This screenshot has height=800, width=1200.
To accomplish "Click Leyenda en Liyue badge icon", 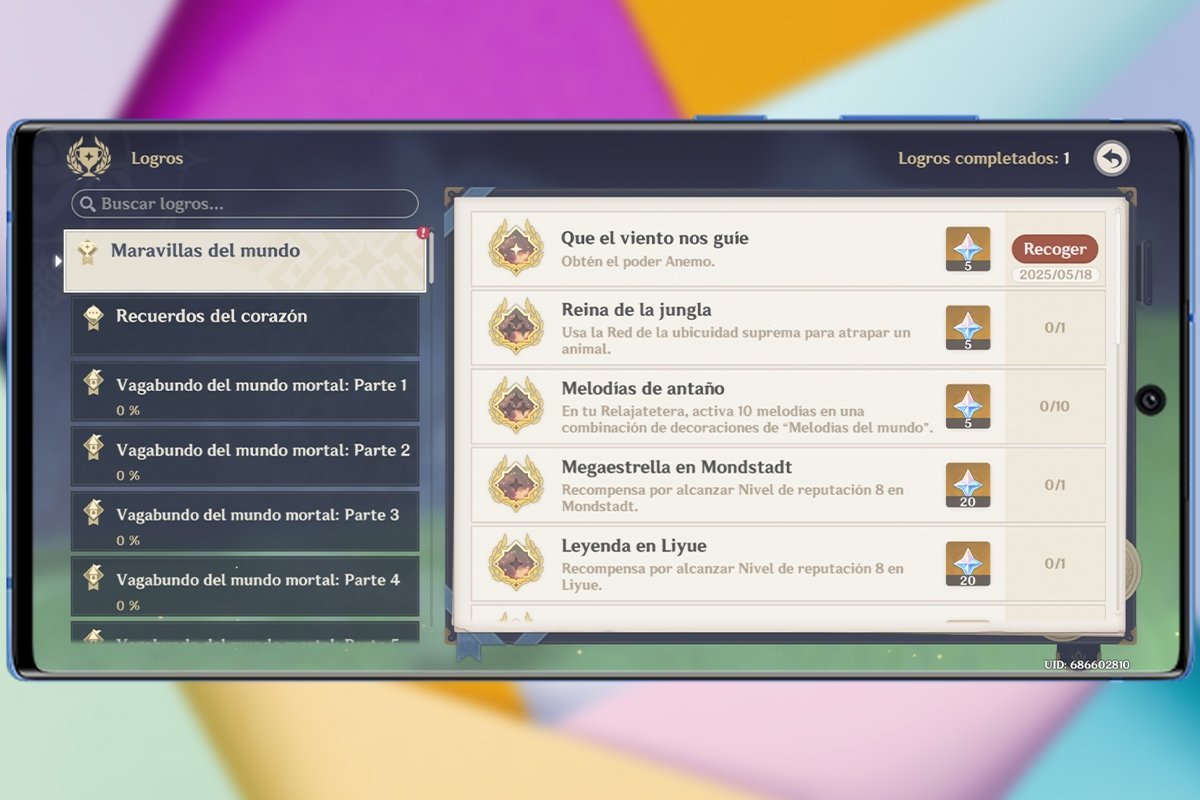I will point(516,562).
